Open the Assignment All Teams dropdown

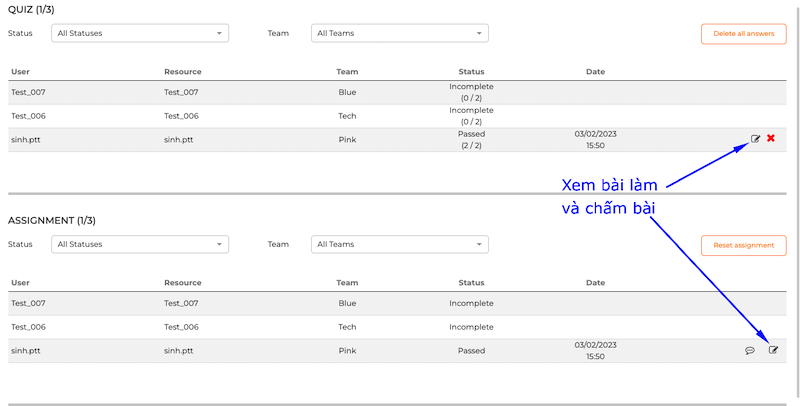399,244
